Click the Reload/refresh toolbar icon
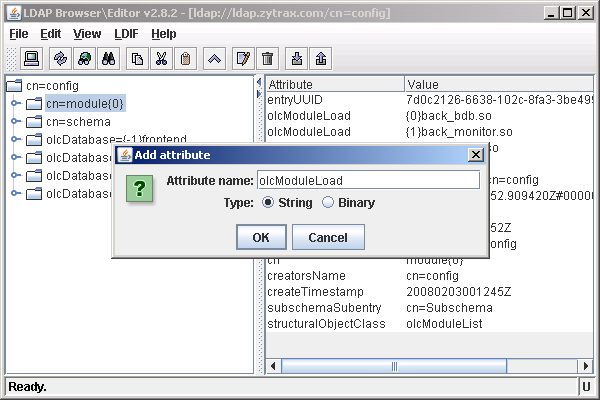 60,59
